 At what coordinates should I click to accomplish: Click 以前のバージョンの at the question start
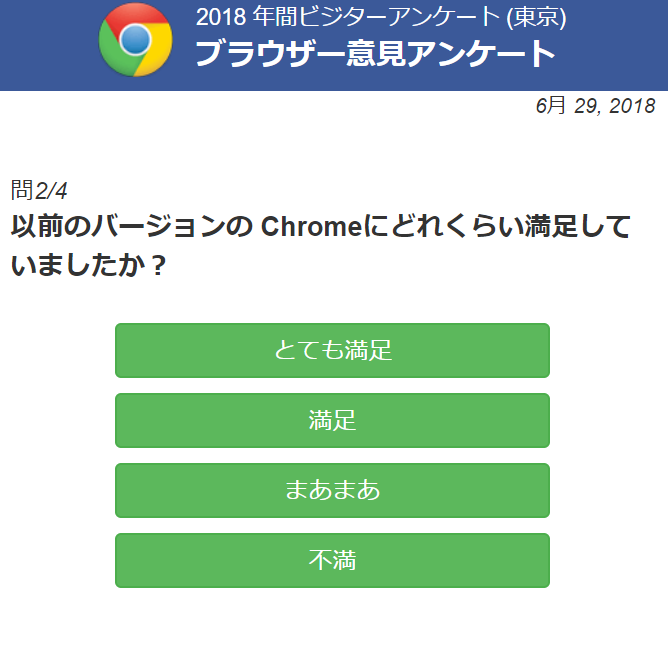click(x=132, y=226)
